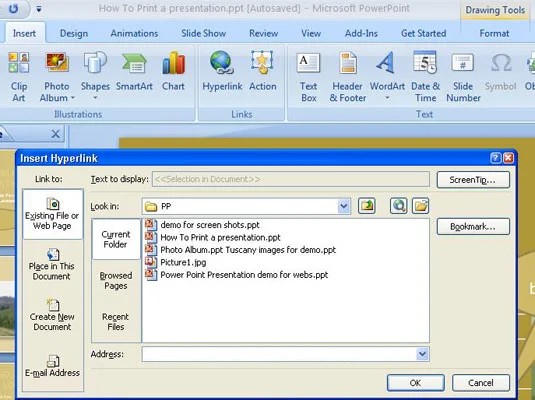Show Recent Files list
Screen dimensions: 535x400
coord(116,322)
